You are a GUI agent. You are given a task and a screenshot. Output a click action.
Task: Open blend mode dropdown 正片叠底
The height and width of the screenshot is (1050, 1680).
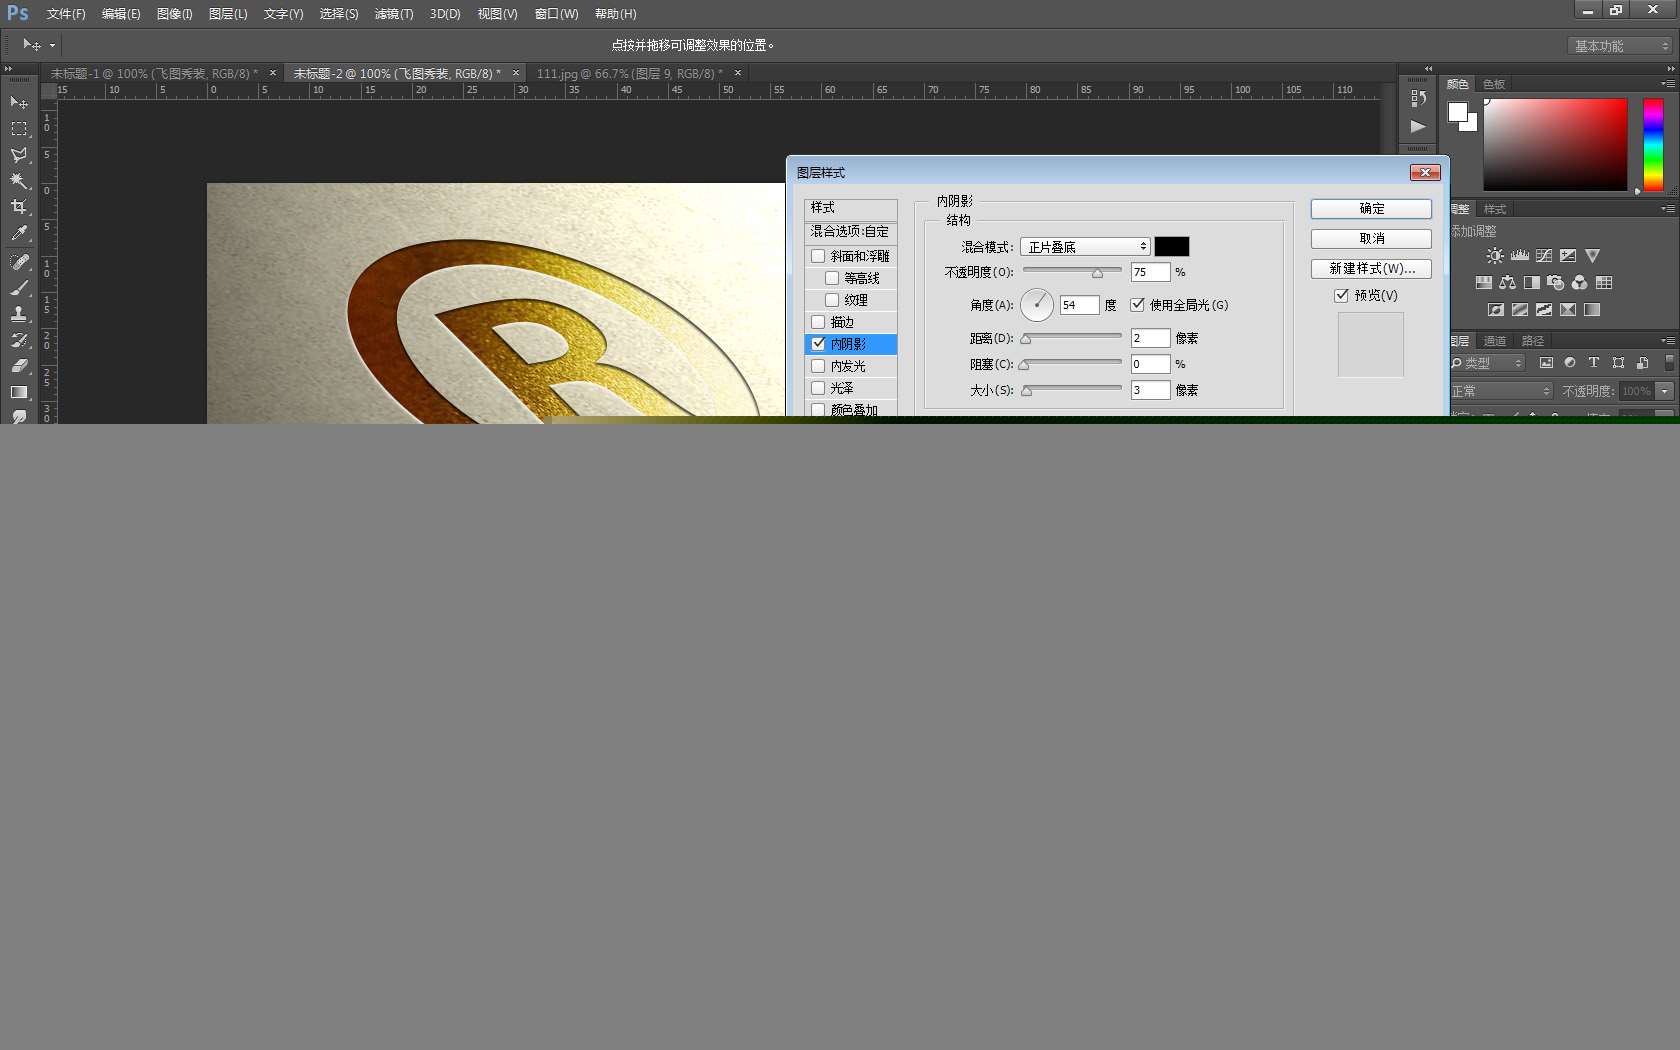pos(1085,247)
